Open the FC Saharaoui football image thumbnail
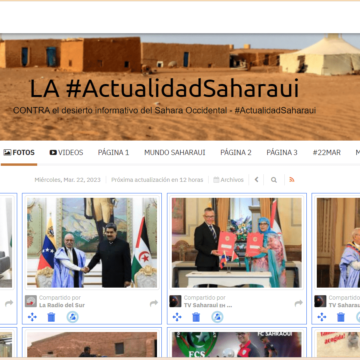 point(237,344)
